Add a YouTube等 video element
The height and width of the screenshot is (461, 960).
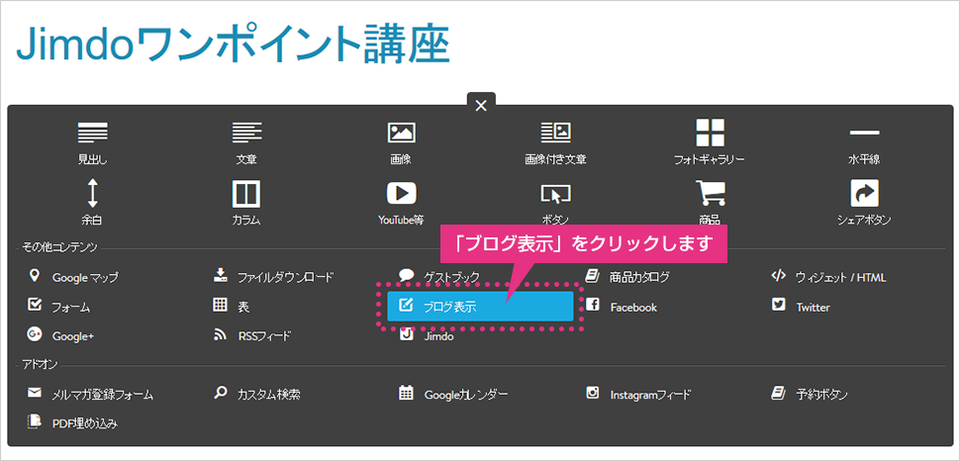pos(401,202)
